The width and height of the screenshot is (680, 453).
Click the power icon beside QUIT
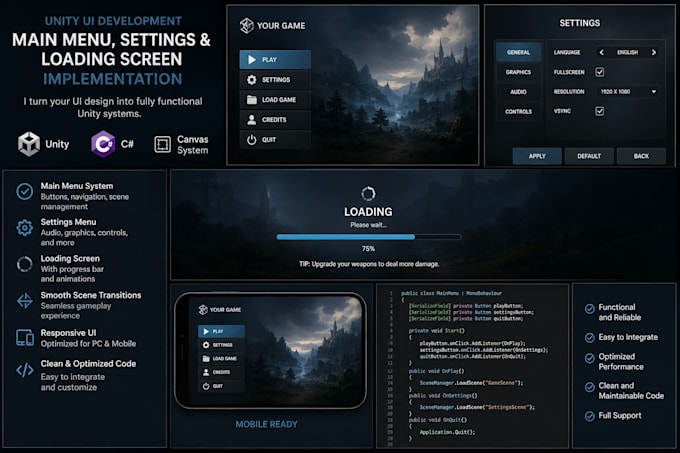(252, 140)
